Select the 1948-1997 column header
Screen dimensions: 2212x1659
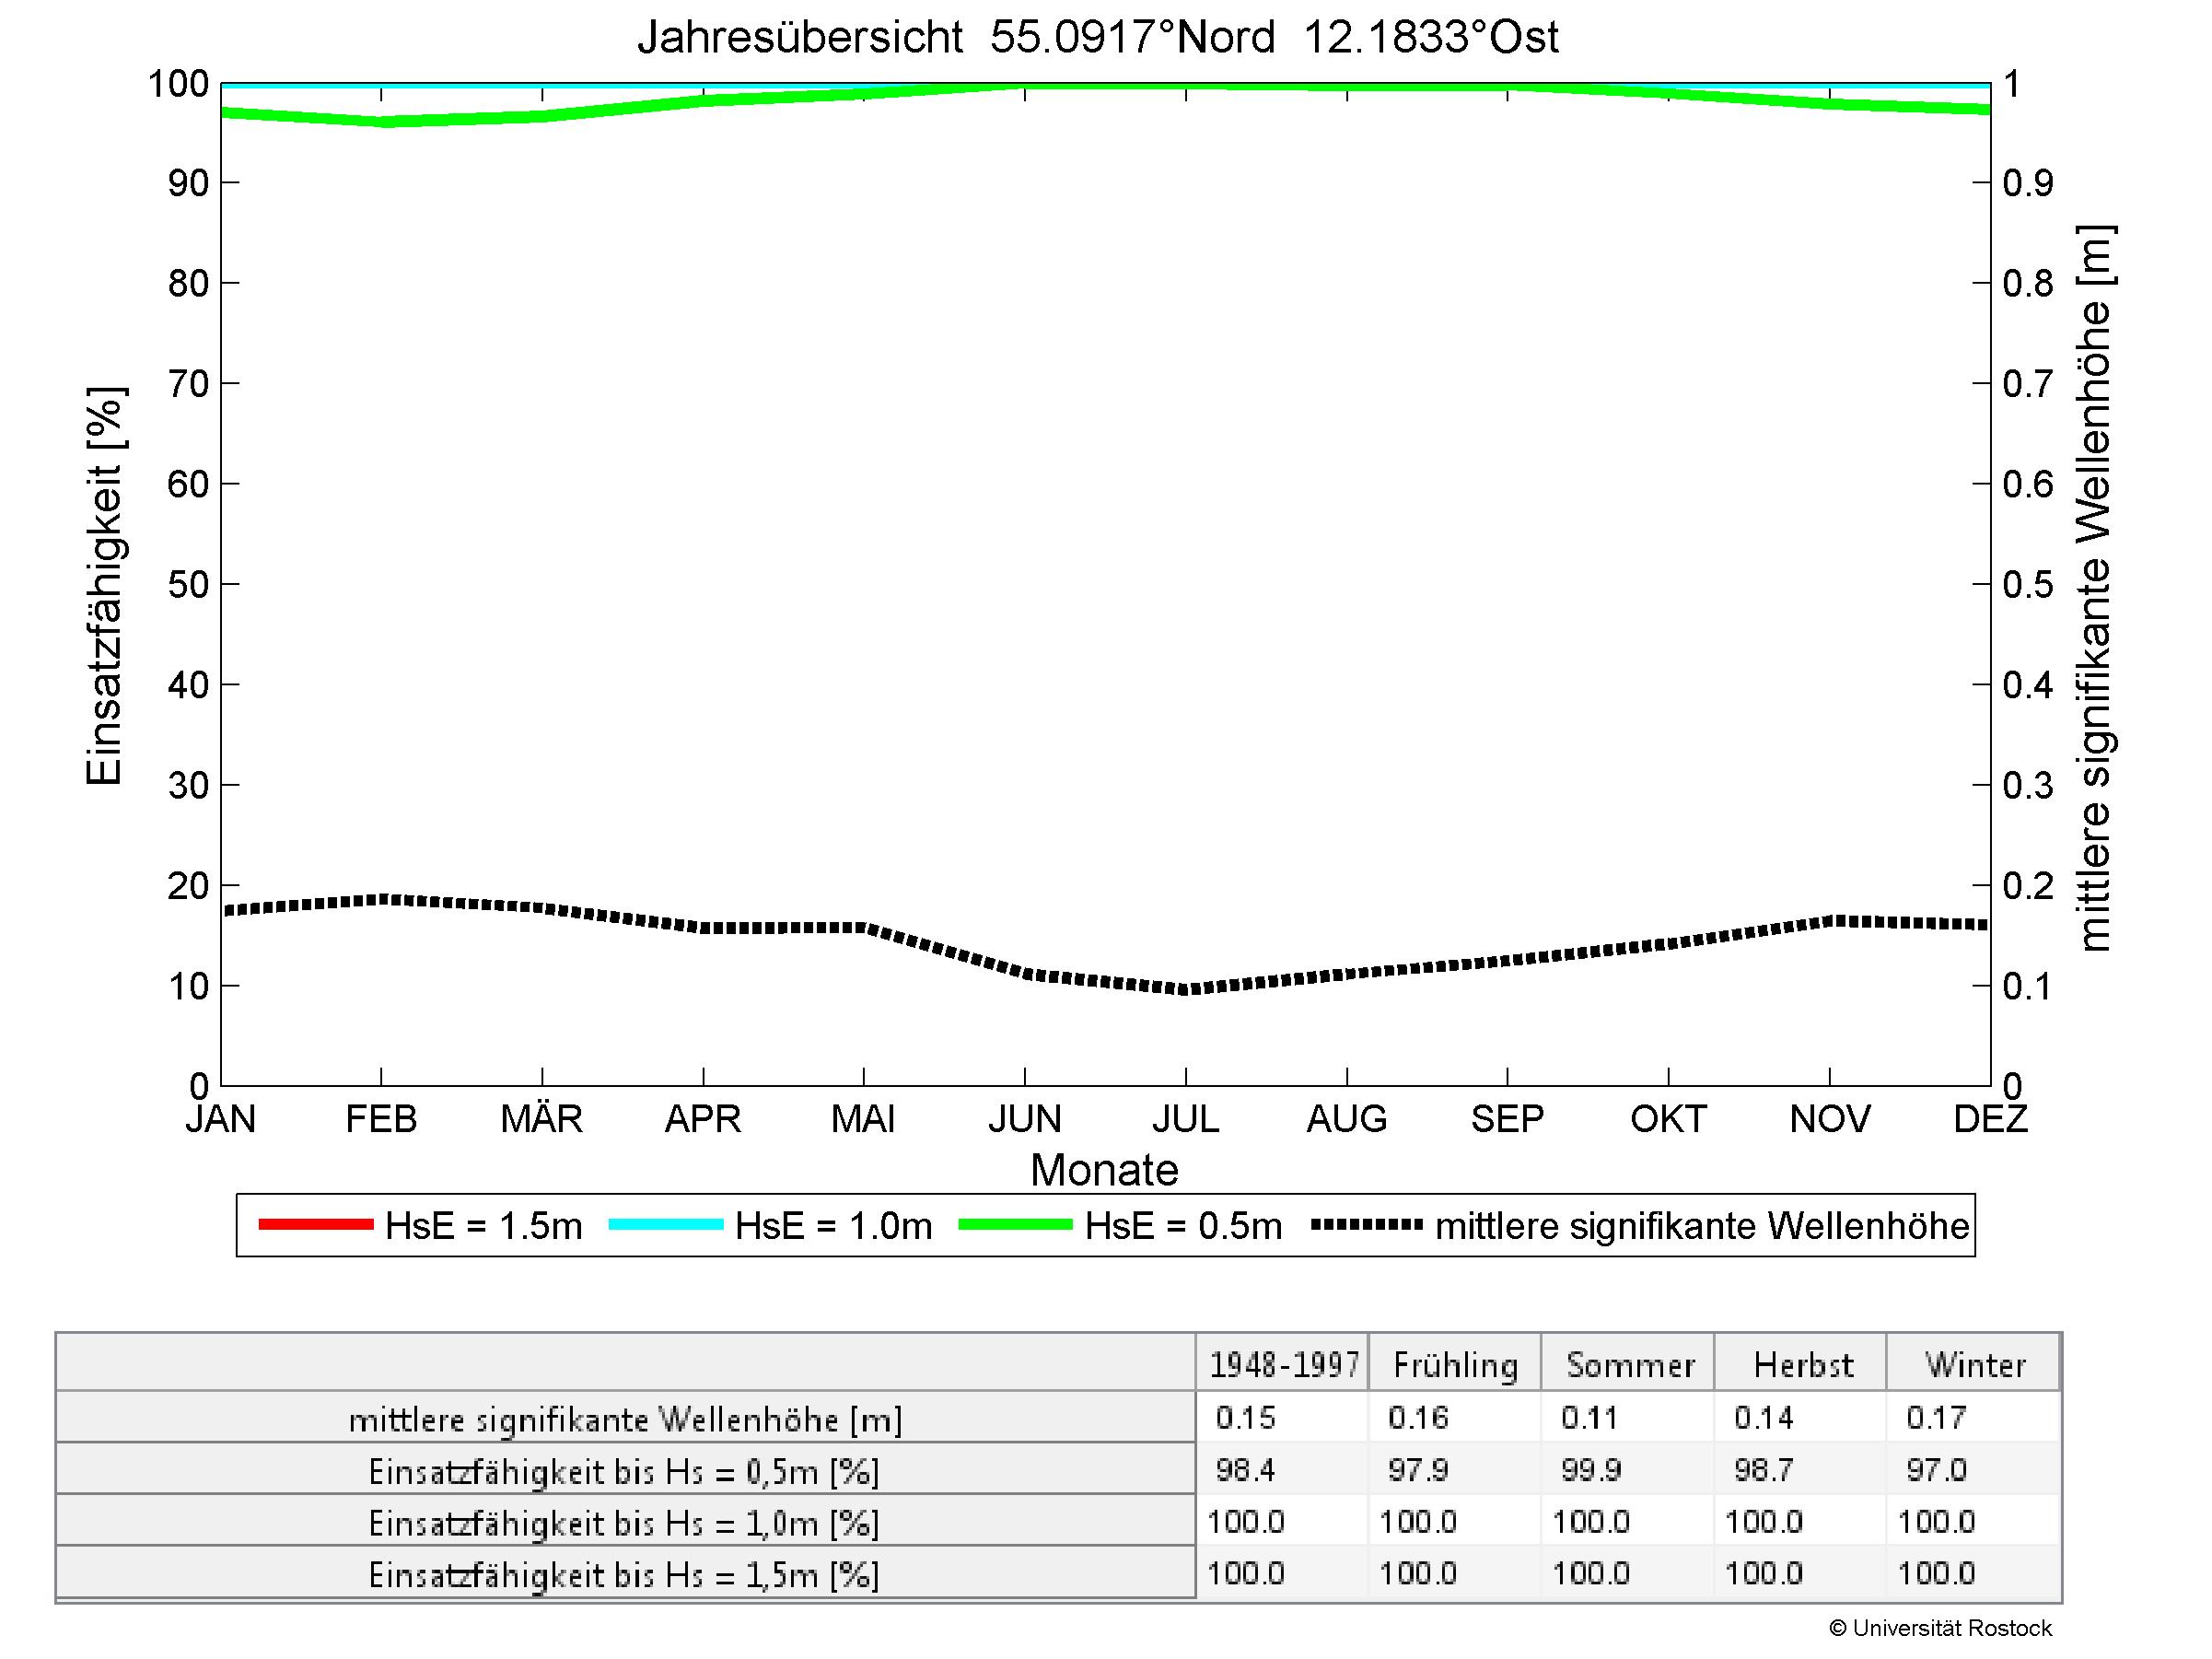[1284, 1365]
